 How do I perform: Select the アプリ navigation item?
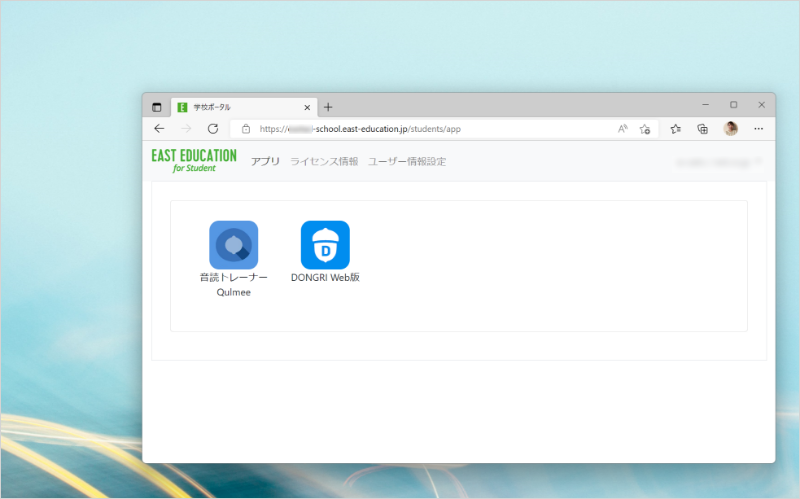[265, 161]
